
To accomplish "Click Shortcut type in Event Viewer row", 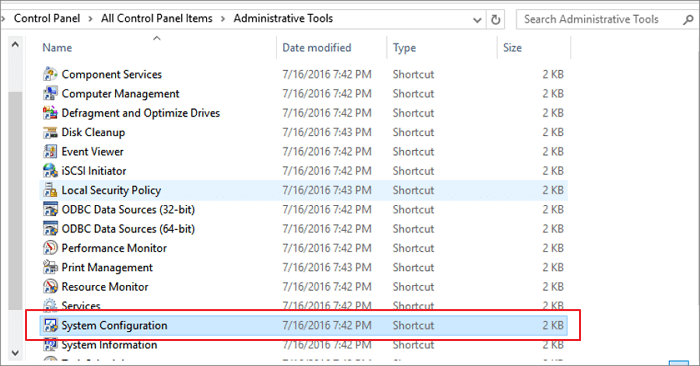I will click(413, 151).
